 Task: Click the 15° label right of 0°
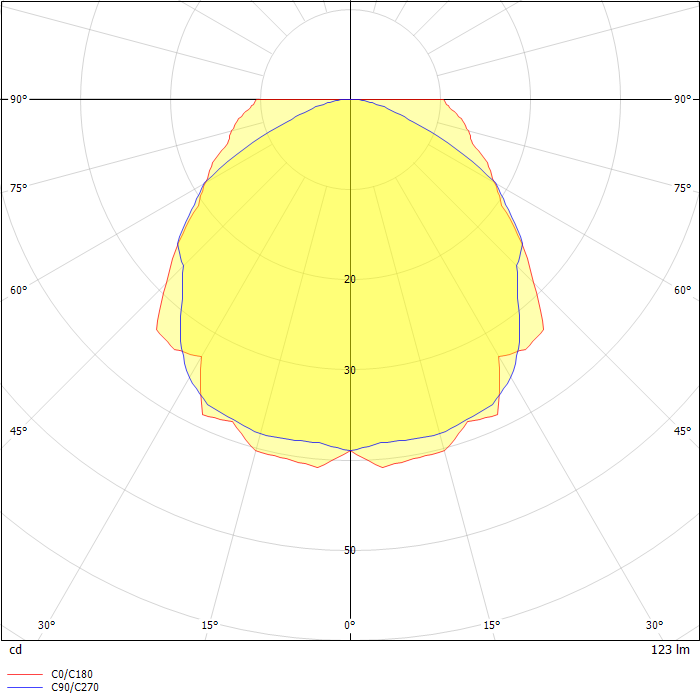tap(492, 625)
